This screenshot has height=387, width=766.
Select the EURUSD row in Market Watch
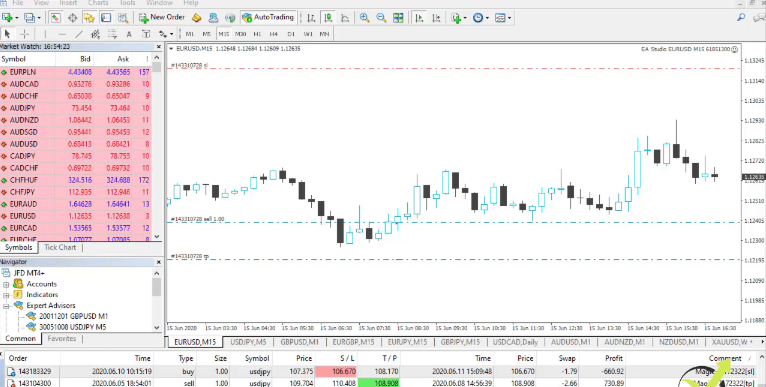pyautogui.click(x=76, y=216)
